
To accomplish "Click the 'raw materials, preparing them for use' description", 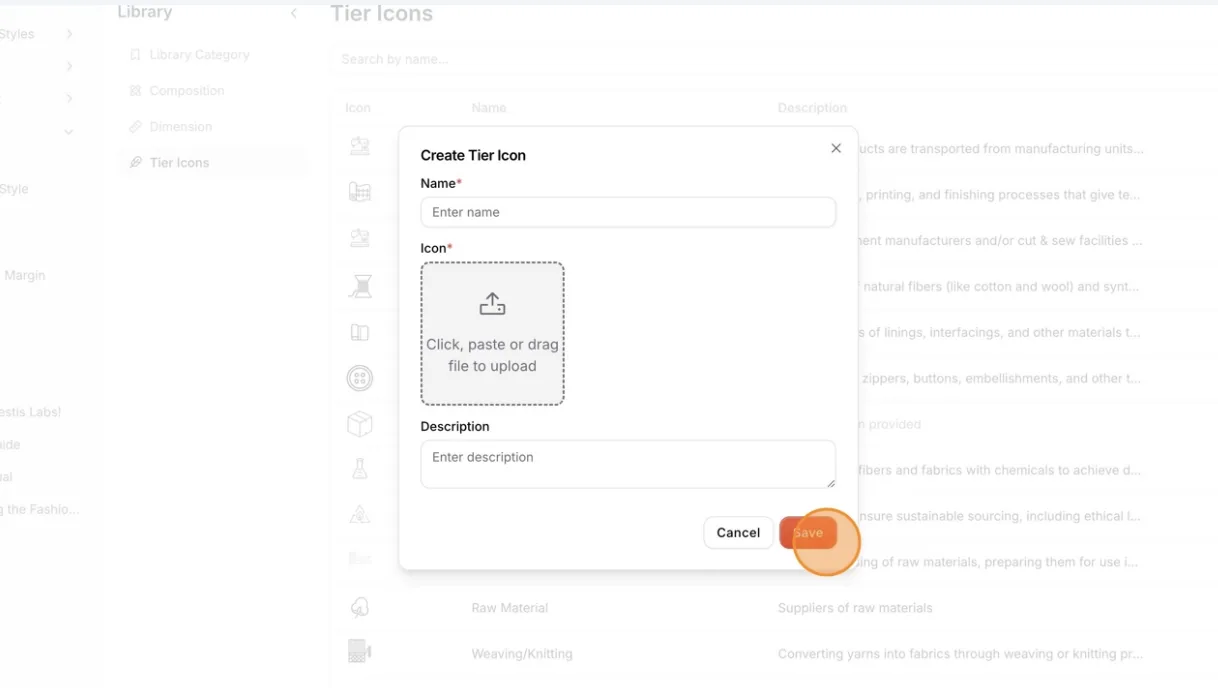I will pyautogui.click(x=1001, y=562).
